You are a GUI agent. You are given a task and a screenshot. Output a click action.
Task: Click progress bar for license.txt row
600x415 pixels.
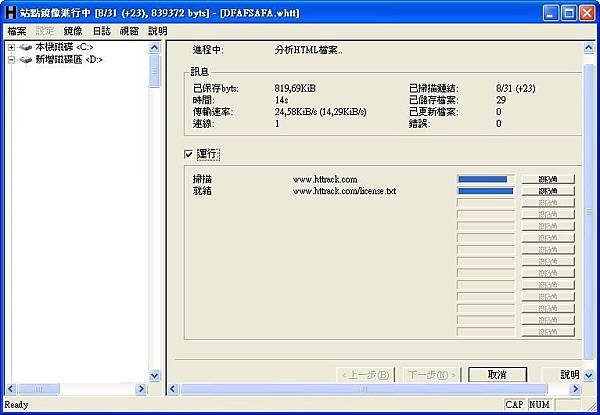pyautogui.click(x=486, y=191)
